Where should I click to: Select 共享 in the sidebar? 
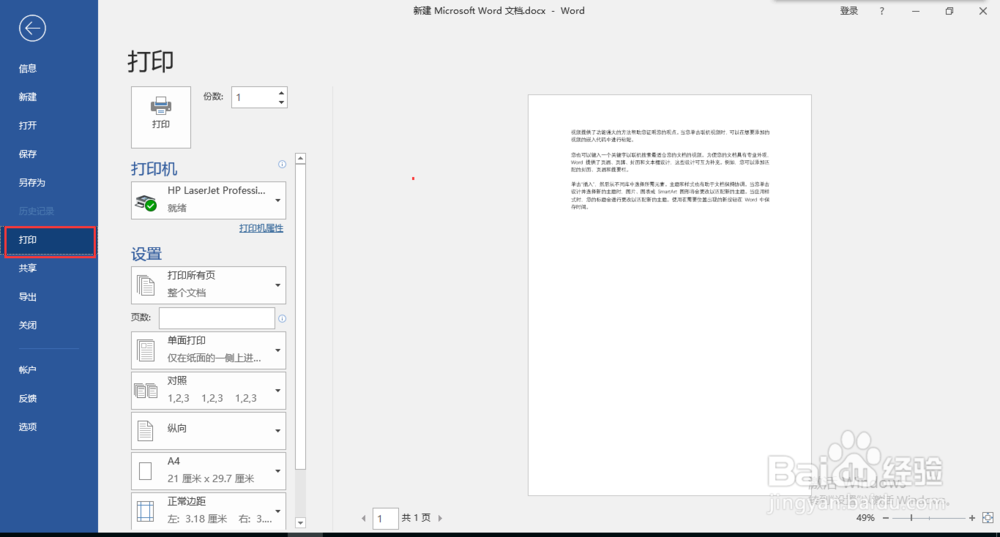(x=27, y=268)
